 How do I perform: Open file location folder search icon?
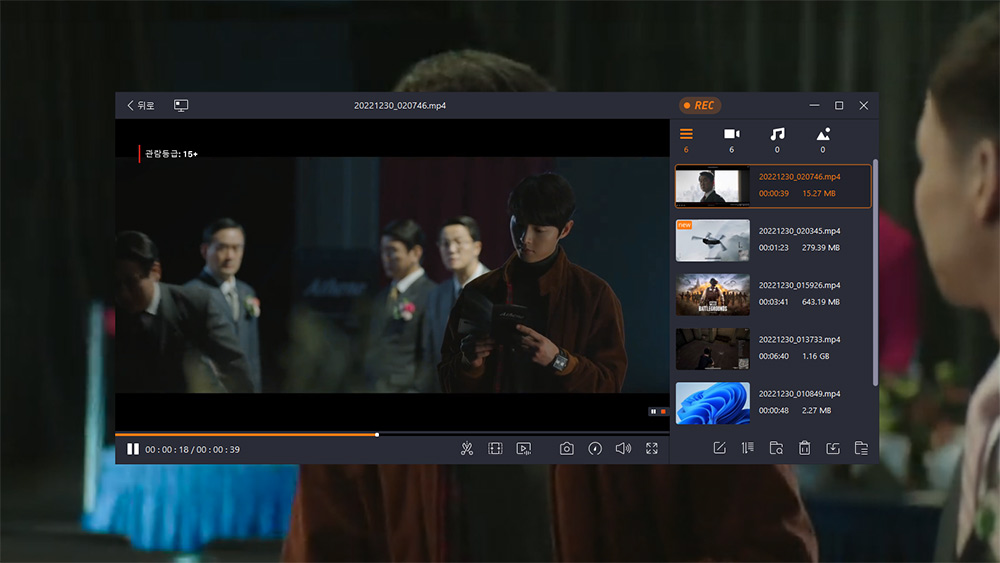click(776, 448)
